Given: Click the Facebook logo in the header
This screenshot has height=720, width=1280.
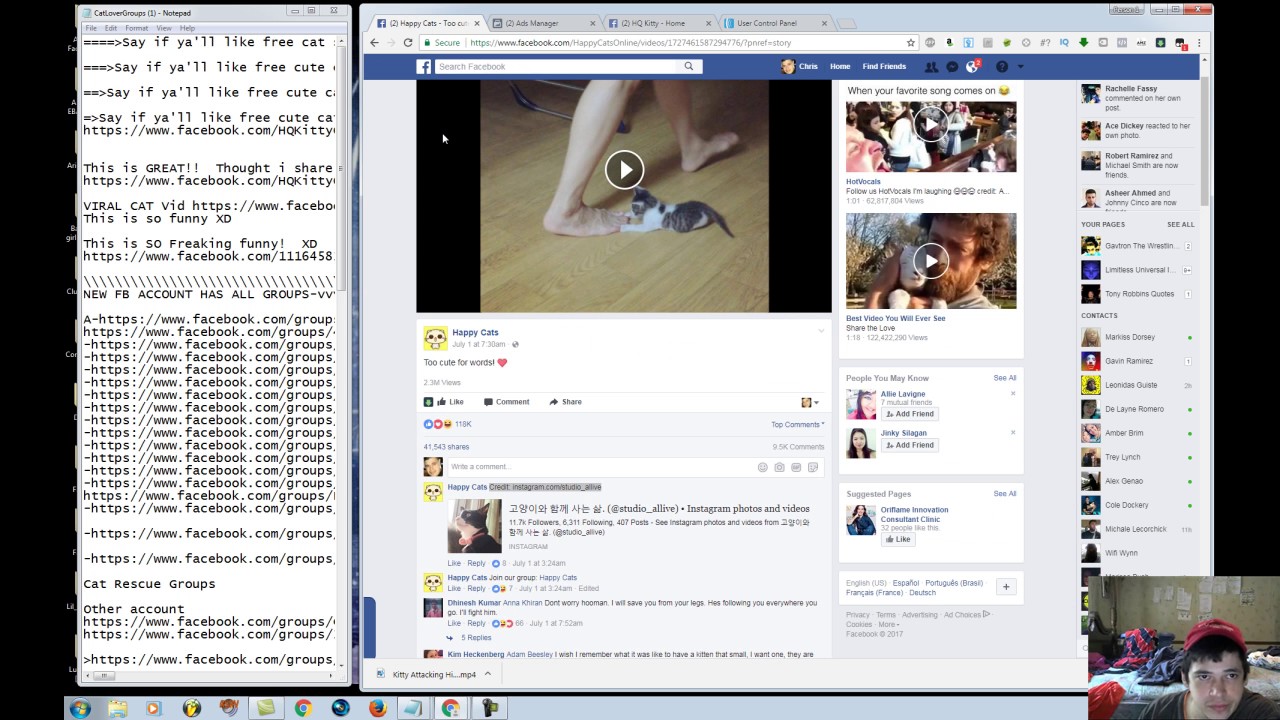Looking at the screenshot, I should pyautogui.click(x=424, y=66).
